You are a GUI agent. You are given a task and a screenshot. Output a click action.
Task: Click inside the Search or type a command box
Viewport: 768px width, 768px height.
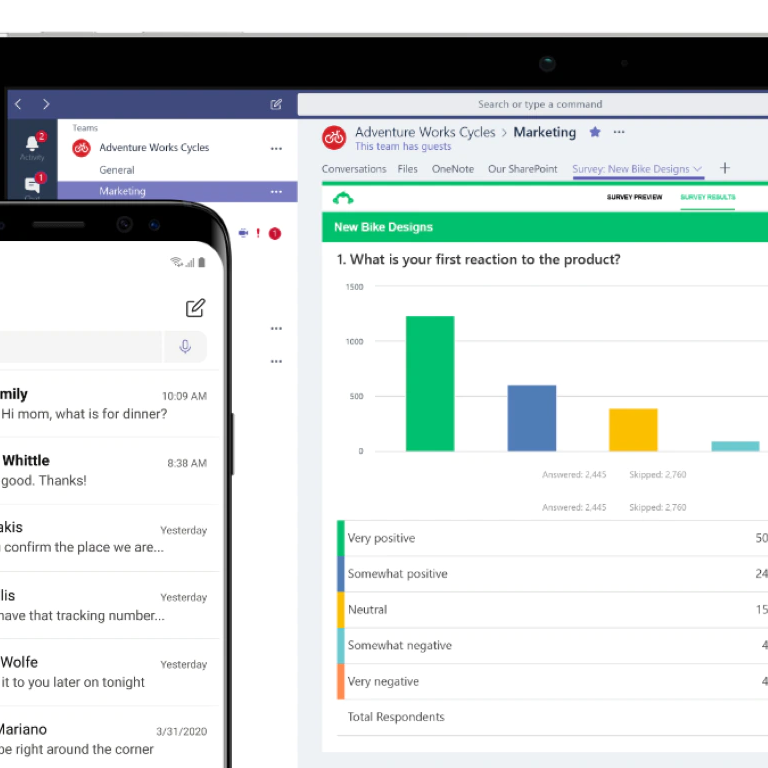533,104
